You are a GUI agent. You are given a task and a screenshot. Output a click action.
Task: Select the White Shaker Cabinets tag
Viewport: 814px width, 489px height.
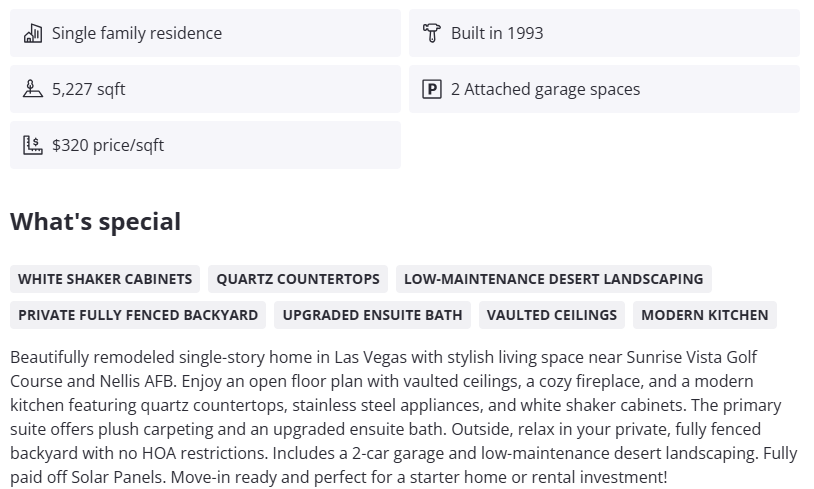pos(105,279)
